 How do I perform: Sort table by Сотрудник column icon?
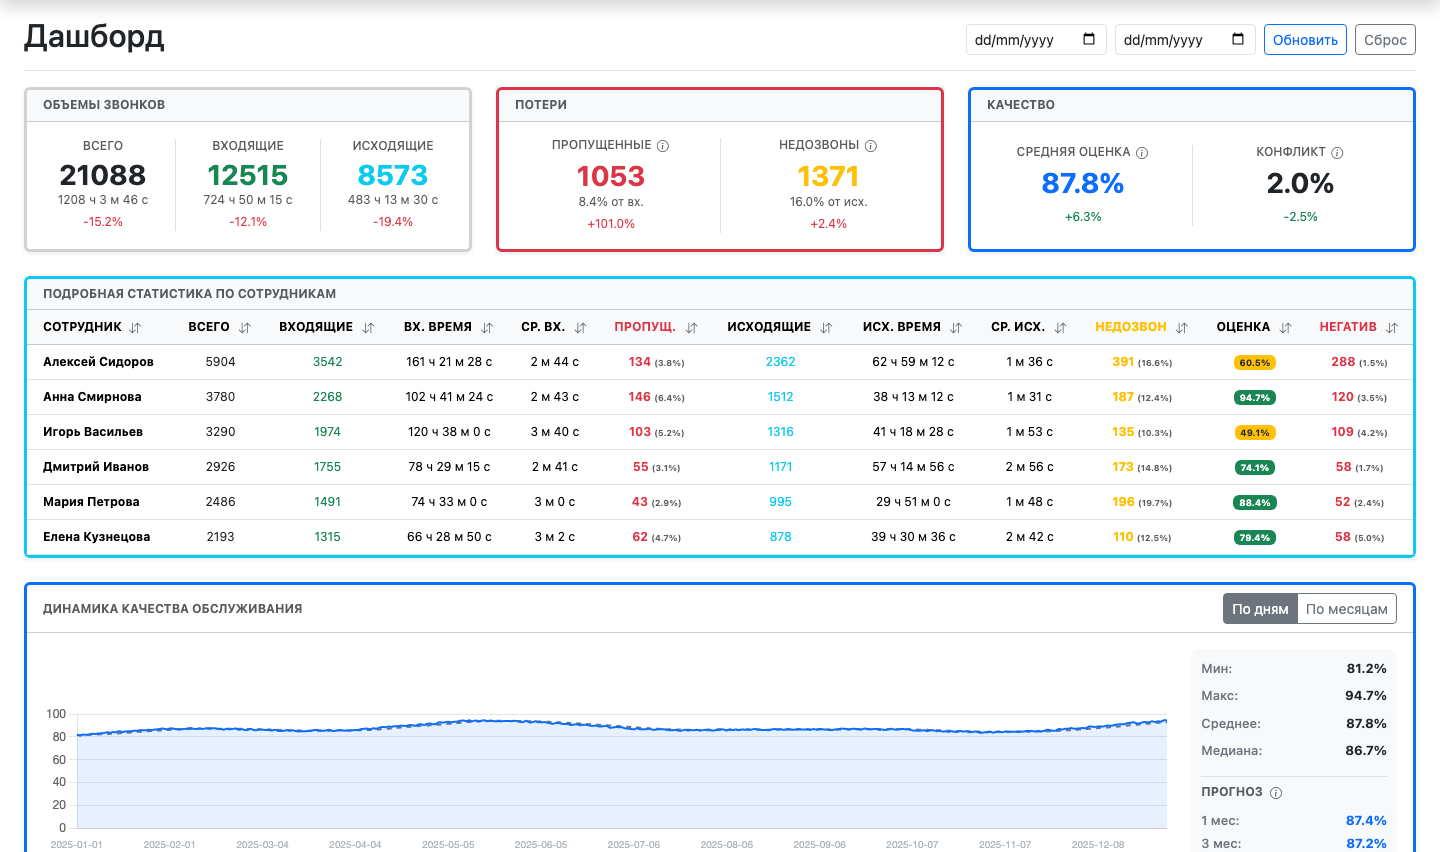135,328
